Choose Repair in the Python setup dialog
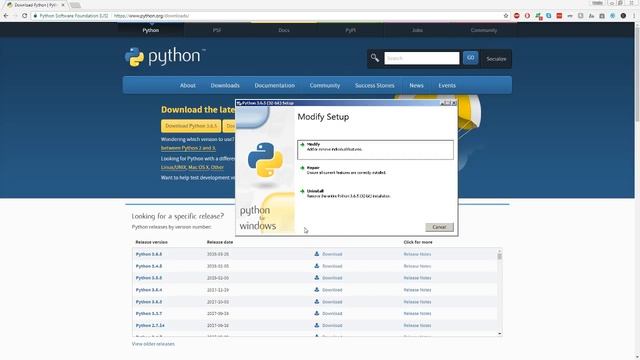The height and width of the screenshot is (360, 640). [375, 170]
